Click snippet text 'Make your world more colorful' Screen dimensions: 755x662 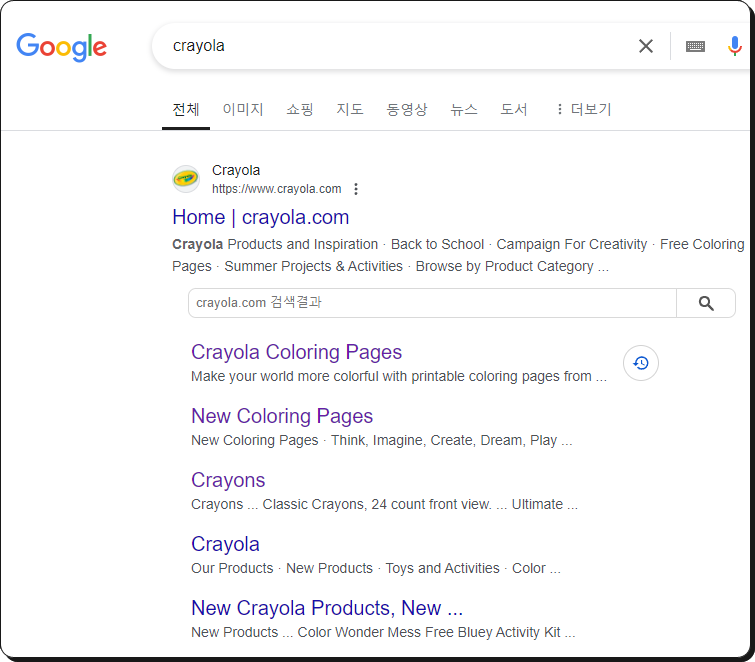[x=287, y=376]
